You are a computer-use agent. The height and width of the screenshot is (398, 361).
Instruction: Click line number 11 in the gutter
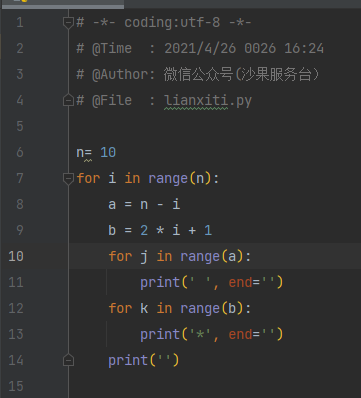pos(16,282)
